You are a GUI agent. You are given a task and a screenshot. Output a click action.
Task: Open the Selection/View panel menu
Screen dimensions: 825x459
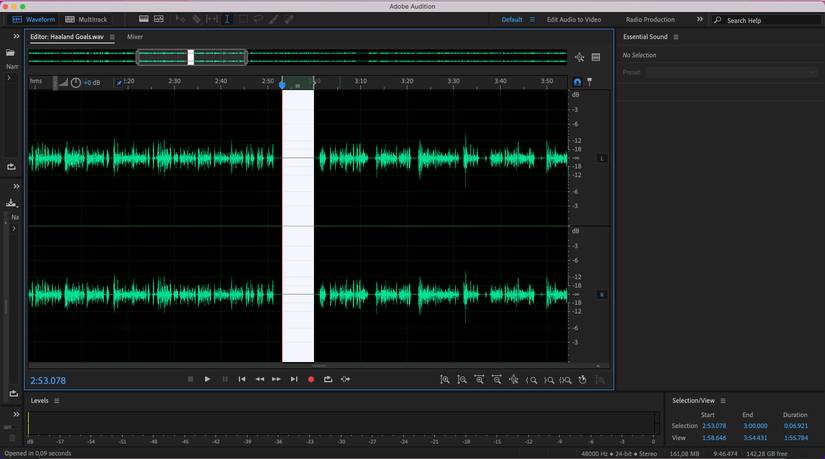click(x=723, y=401)
